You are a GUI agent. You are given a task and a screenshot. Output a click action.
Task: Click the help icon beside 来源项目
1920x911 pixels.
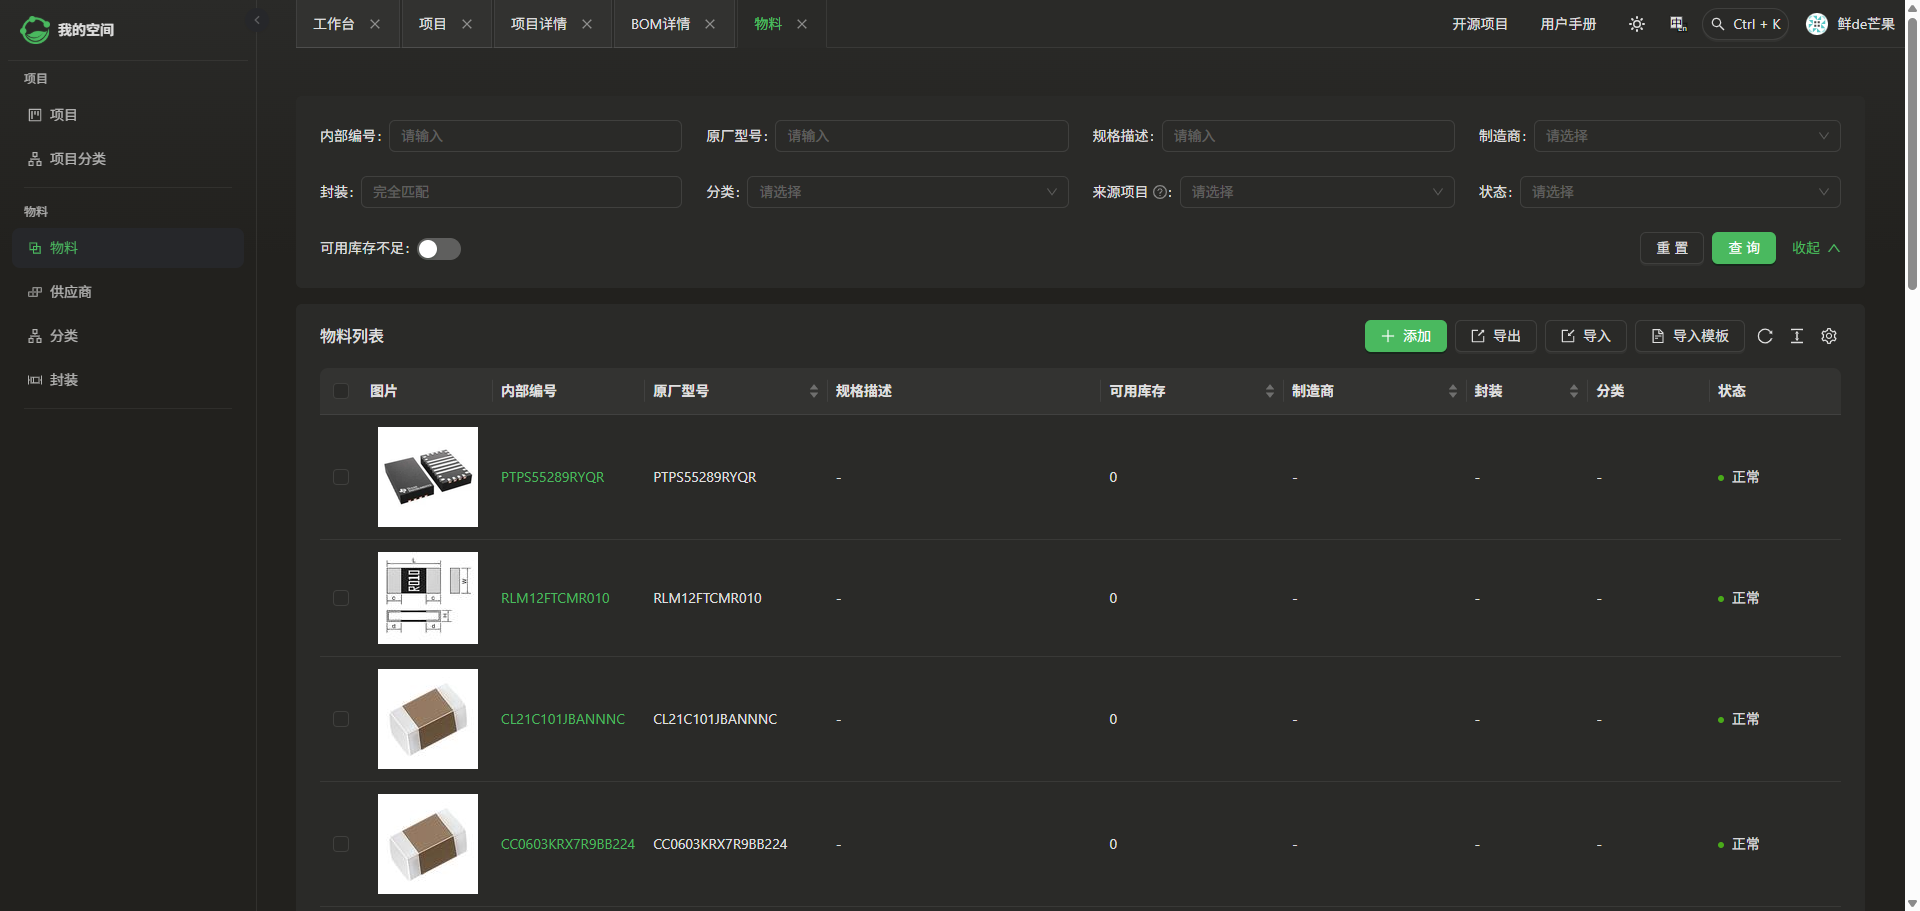(1160, 192)
